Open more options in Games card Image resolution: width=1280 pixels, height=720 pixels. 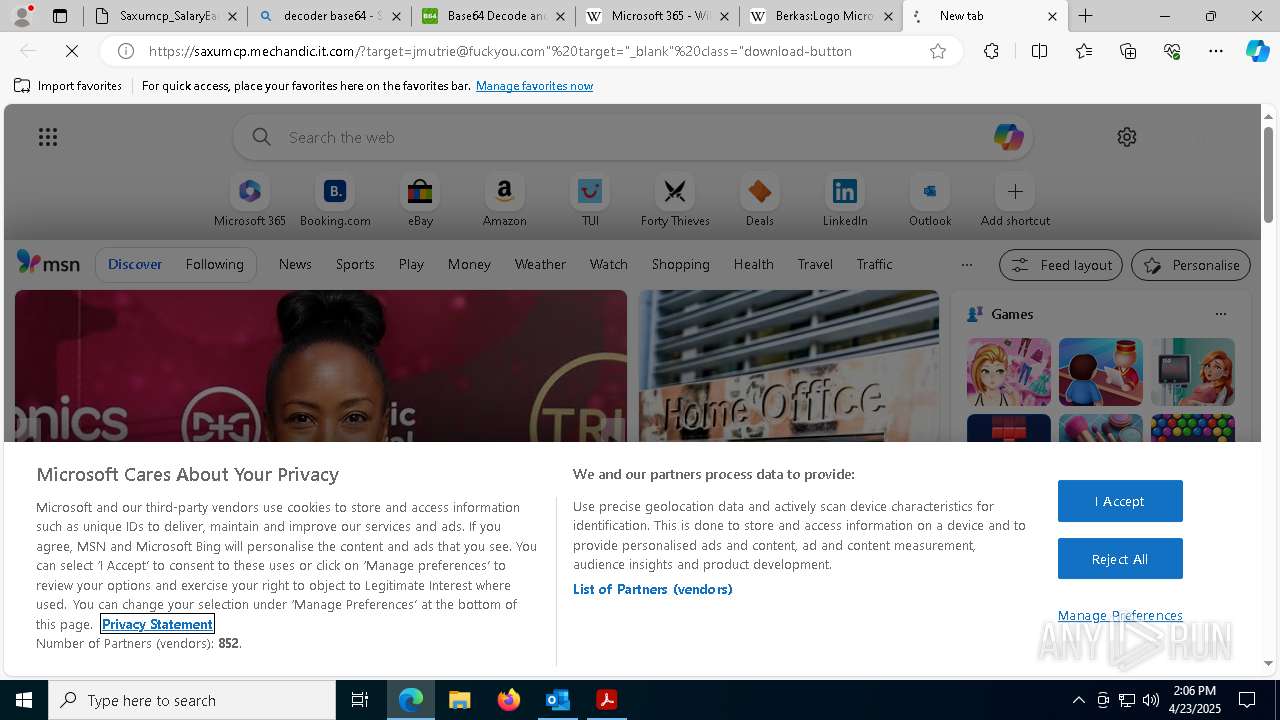click(1220, 314)
